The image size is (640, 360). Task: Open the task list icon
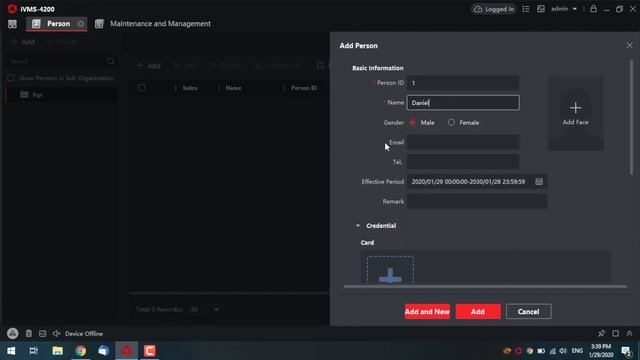pyautogui.click(x=526, y=9)
